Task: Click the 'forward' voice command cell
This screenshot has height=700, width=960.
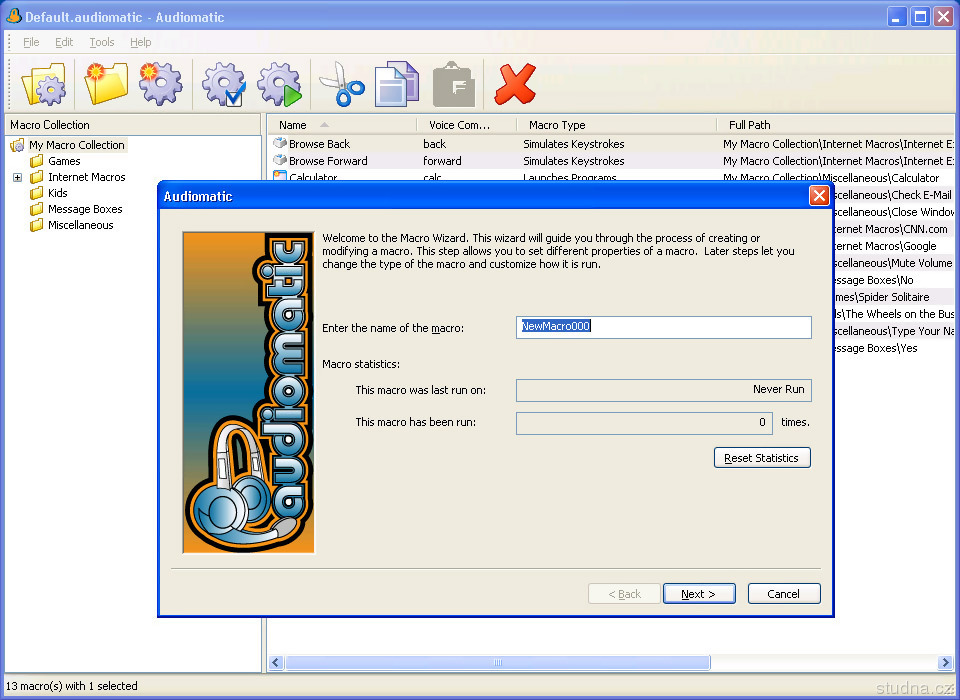Action: tap(442, 161)
